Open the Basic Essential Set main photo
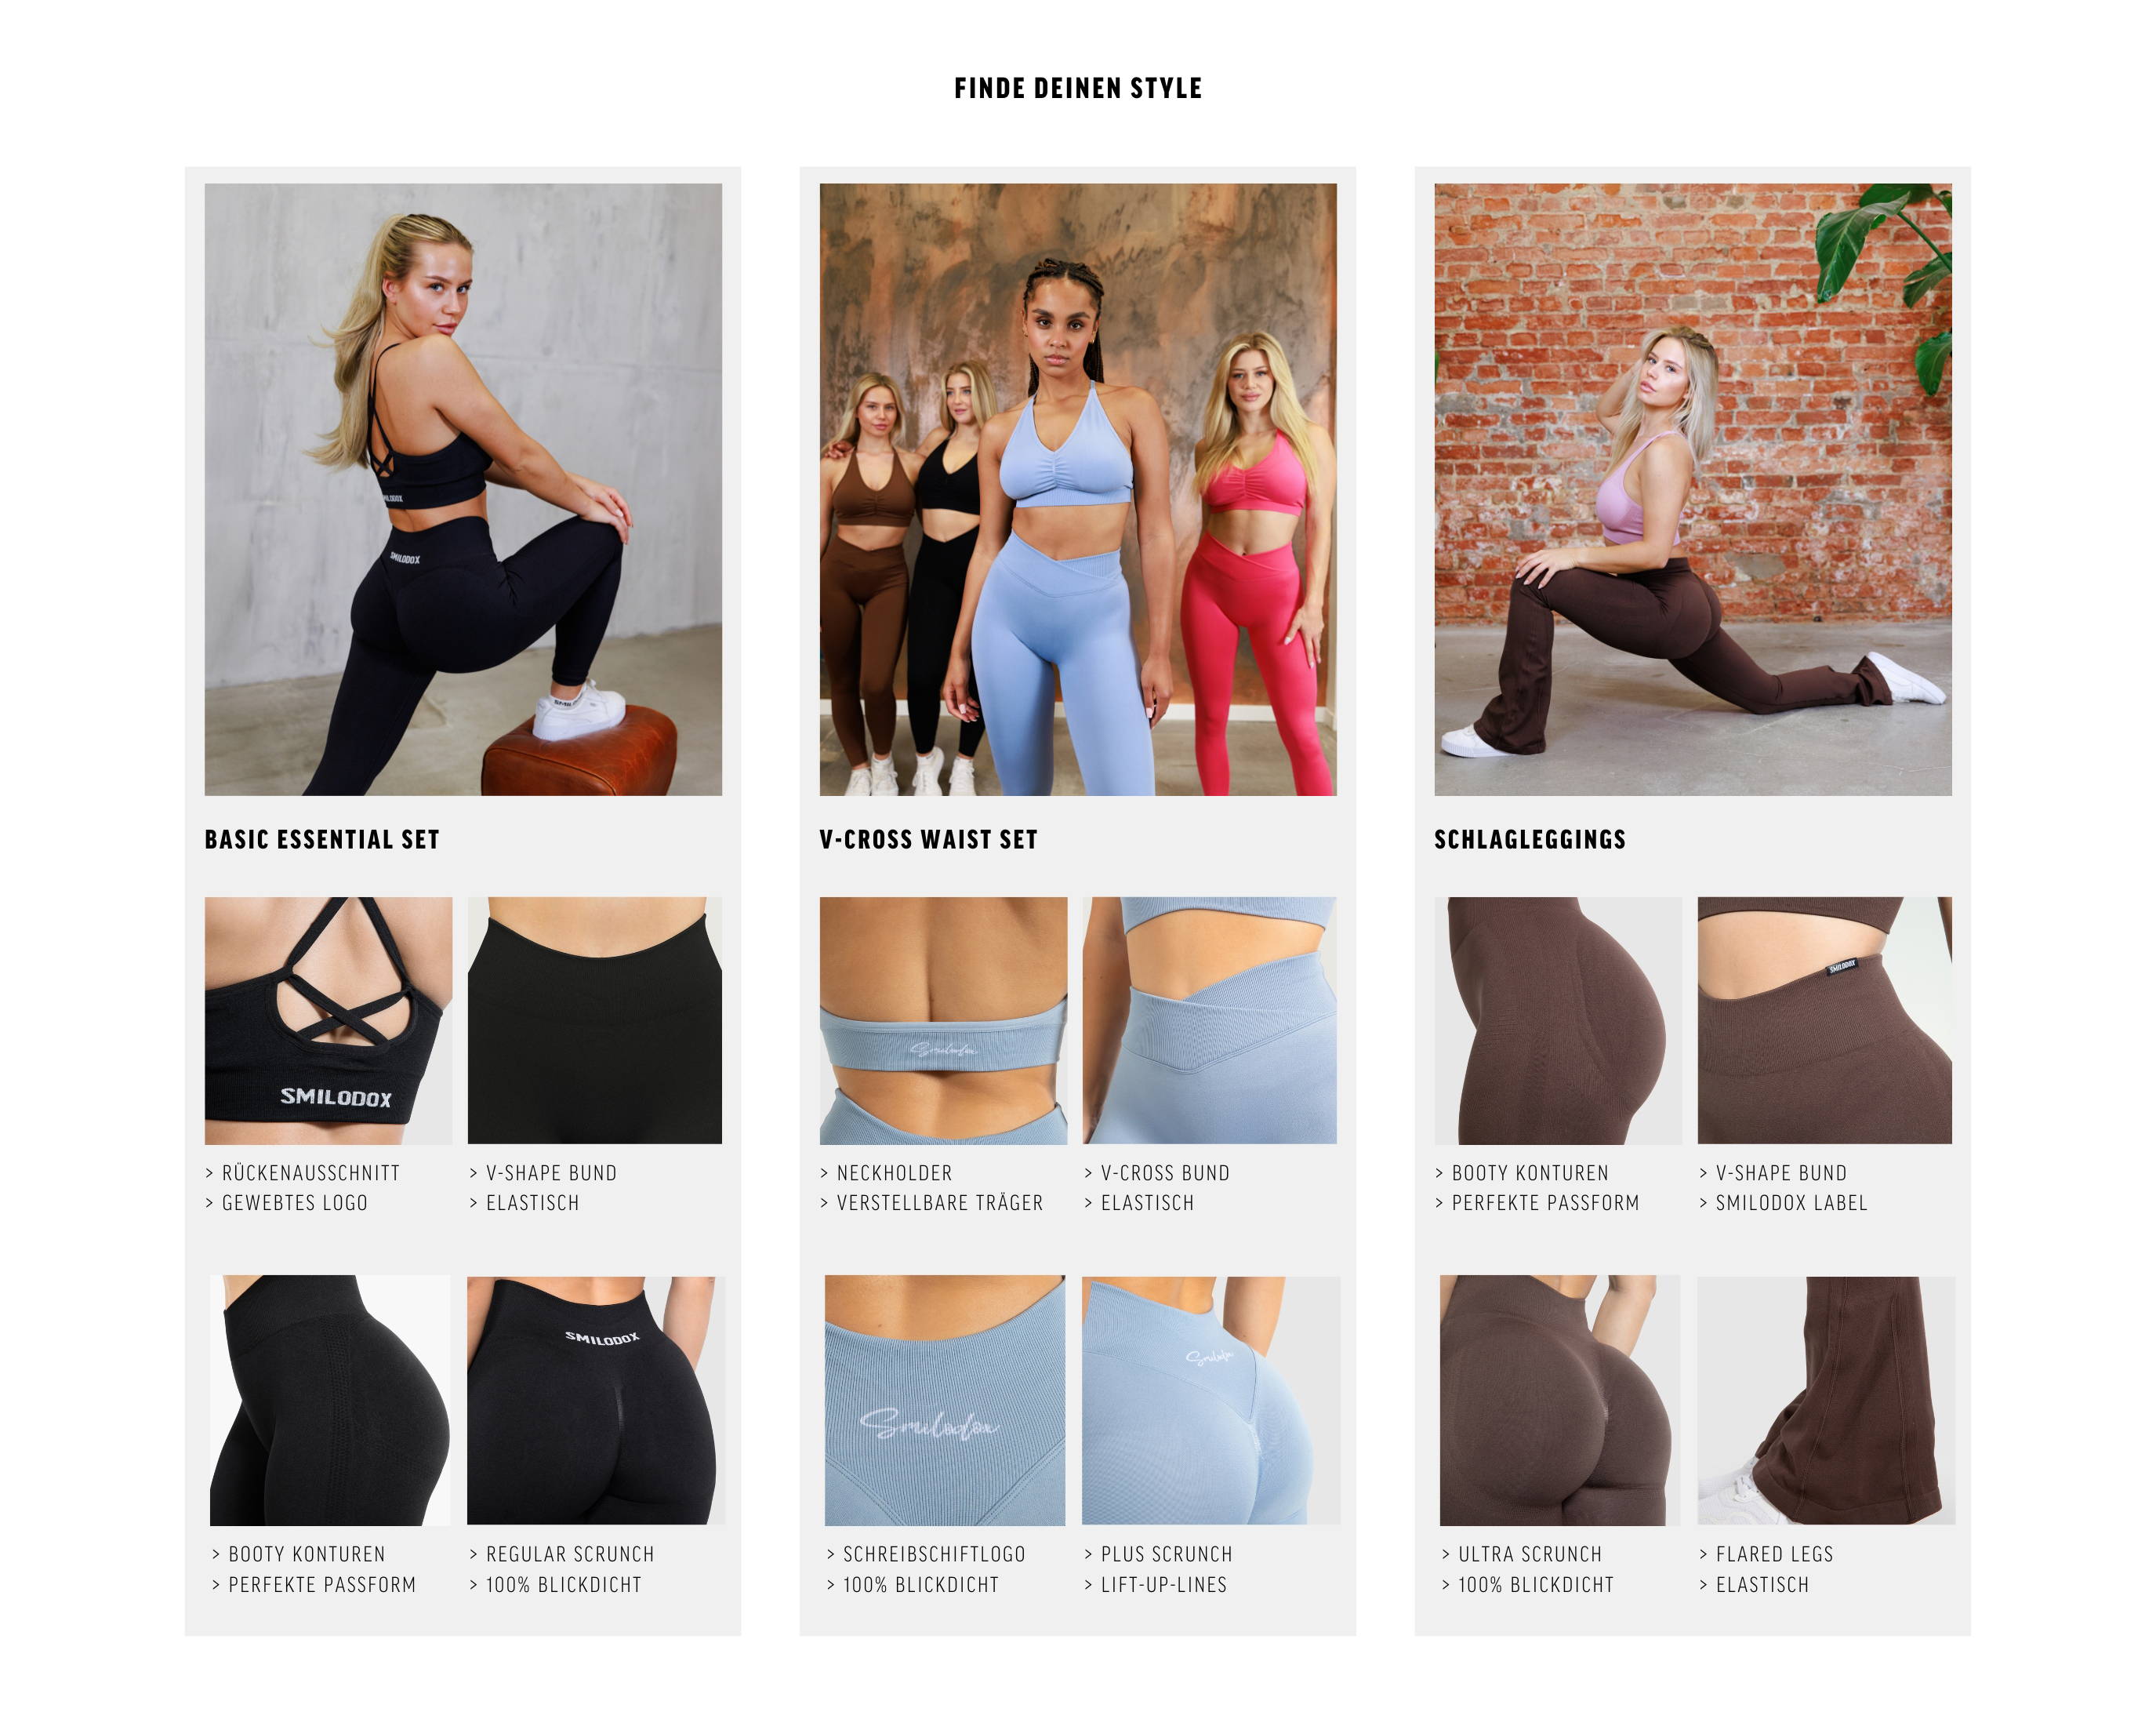Image resolution: width=2156 pixels, height=1730 pixels. point(463,489)
